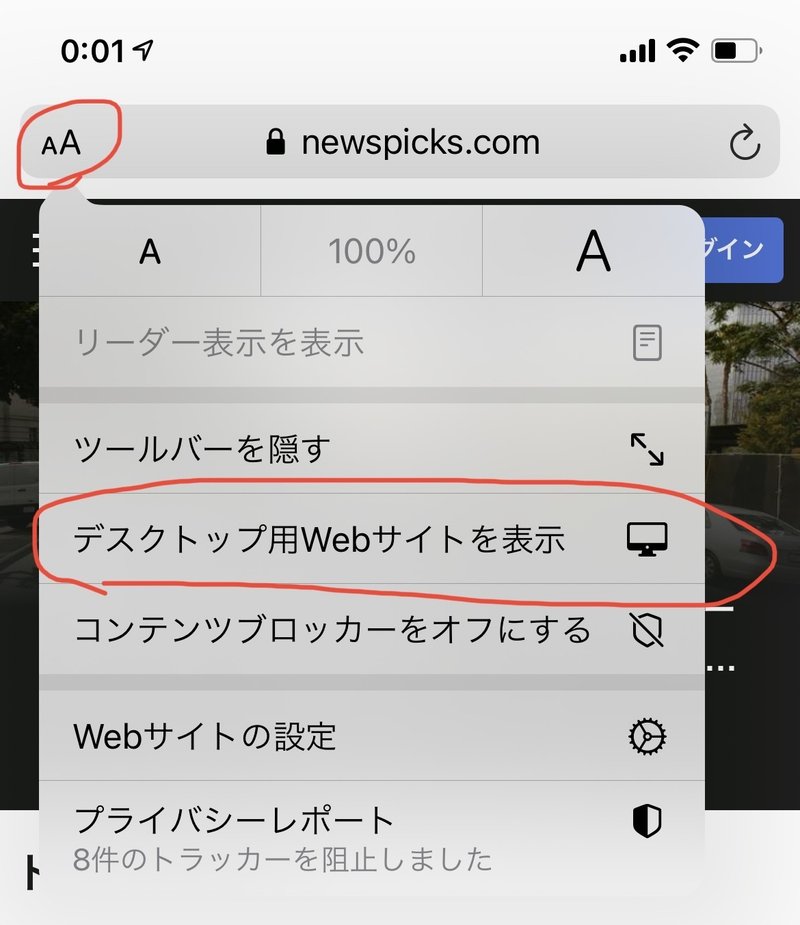The image size is (800, 925).
Task: Select デスクトップ用Webサイトを表示
Action: click(x=372, y=539)
